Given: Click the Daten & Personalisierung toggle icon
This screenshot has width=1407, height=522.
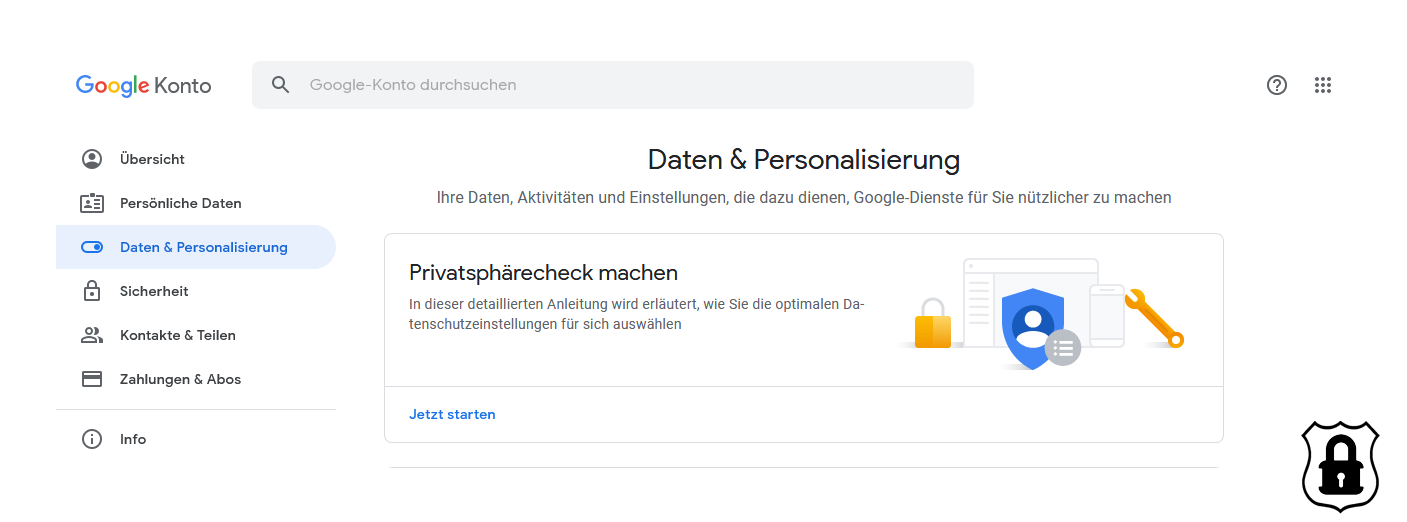Looking at the screenshot, I should (x=92, y=247).
